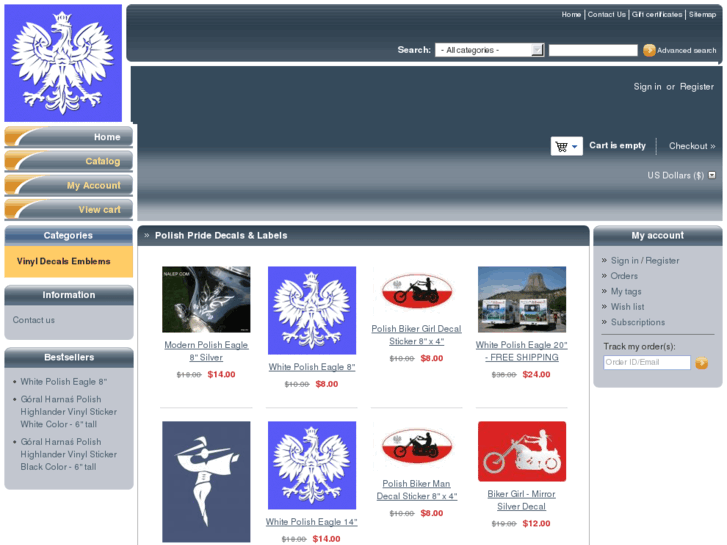Click Register in the header
727x545 pixels.
(x=697, y=87)
